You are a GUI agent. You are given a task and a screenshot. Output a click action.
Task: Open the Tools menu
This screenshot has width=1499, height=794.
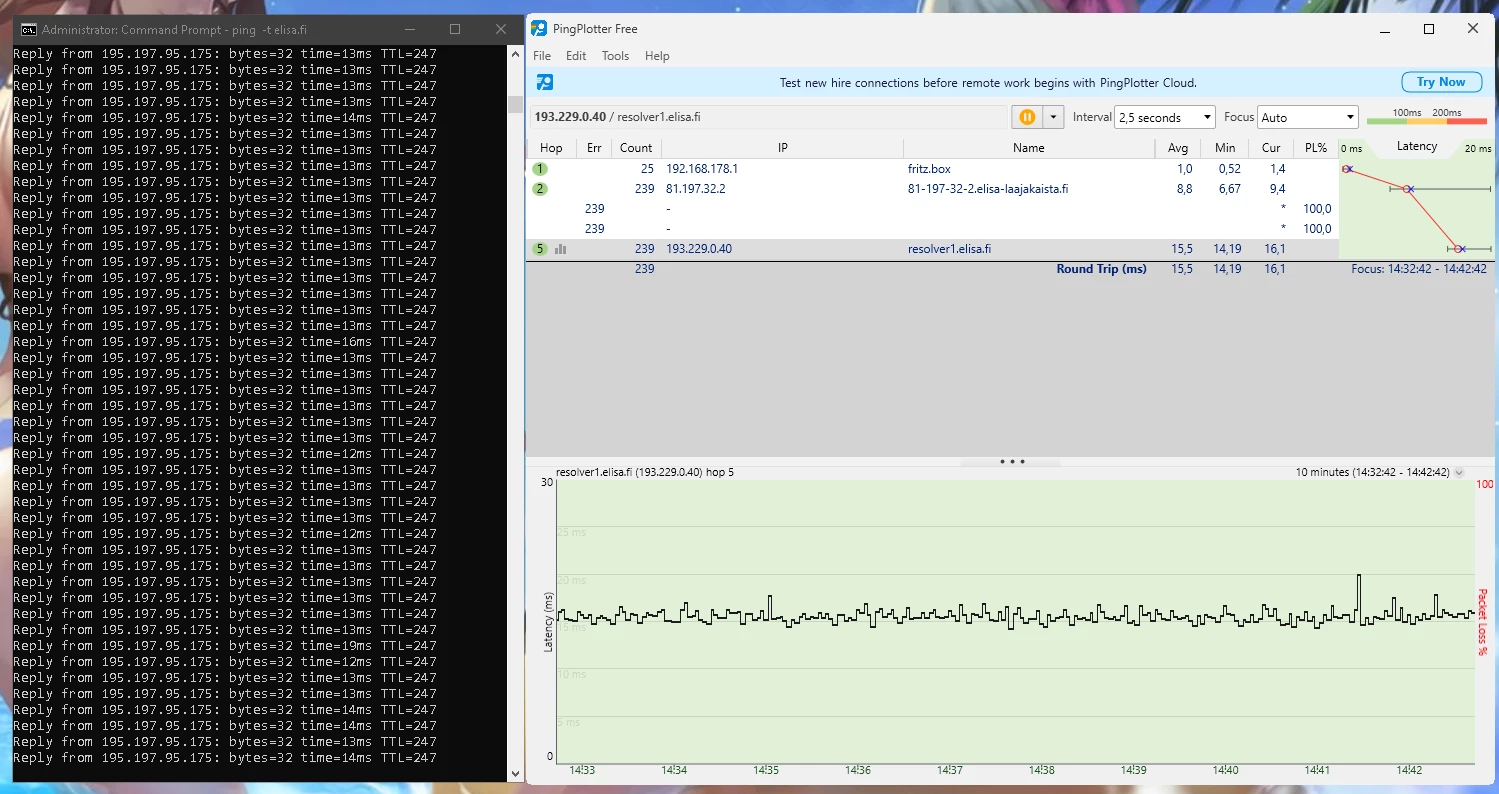(615, 56)
